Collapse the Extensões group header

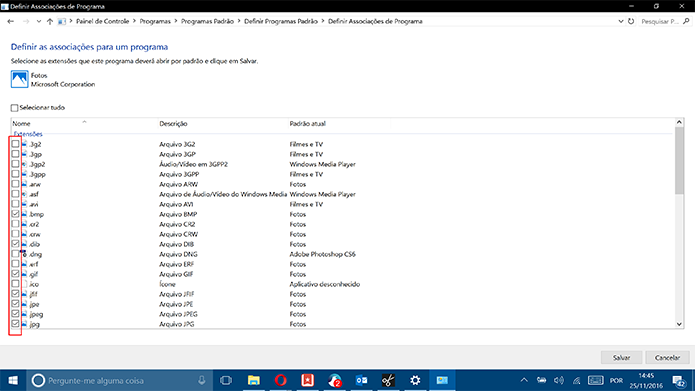tap(28, 134)
